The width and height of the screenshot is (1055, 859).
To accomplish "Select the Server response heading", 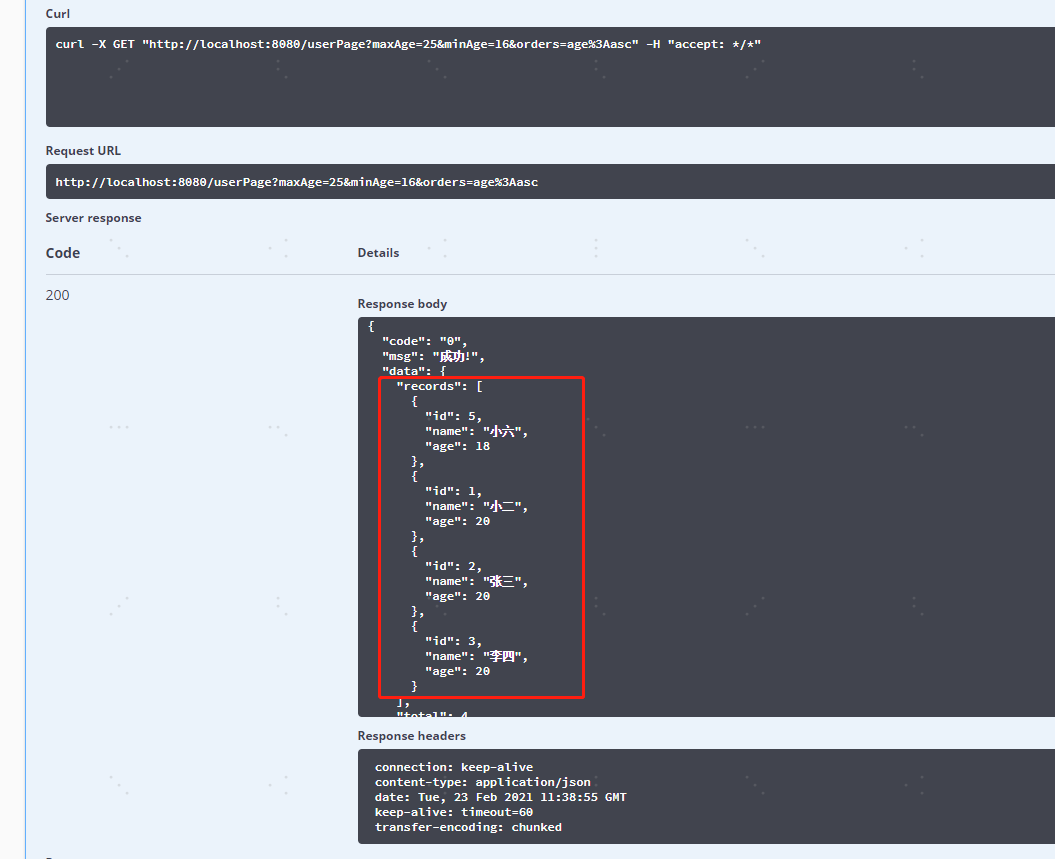I will tap(93, 218).
